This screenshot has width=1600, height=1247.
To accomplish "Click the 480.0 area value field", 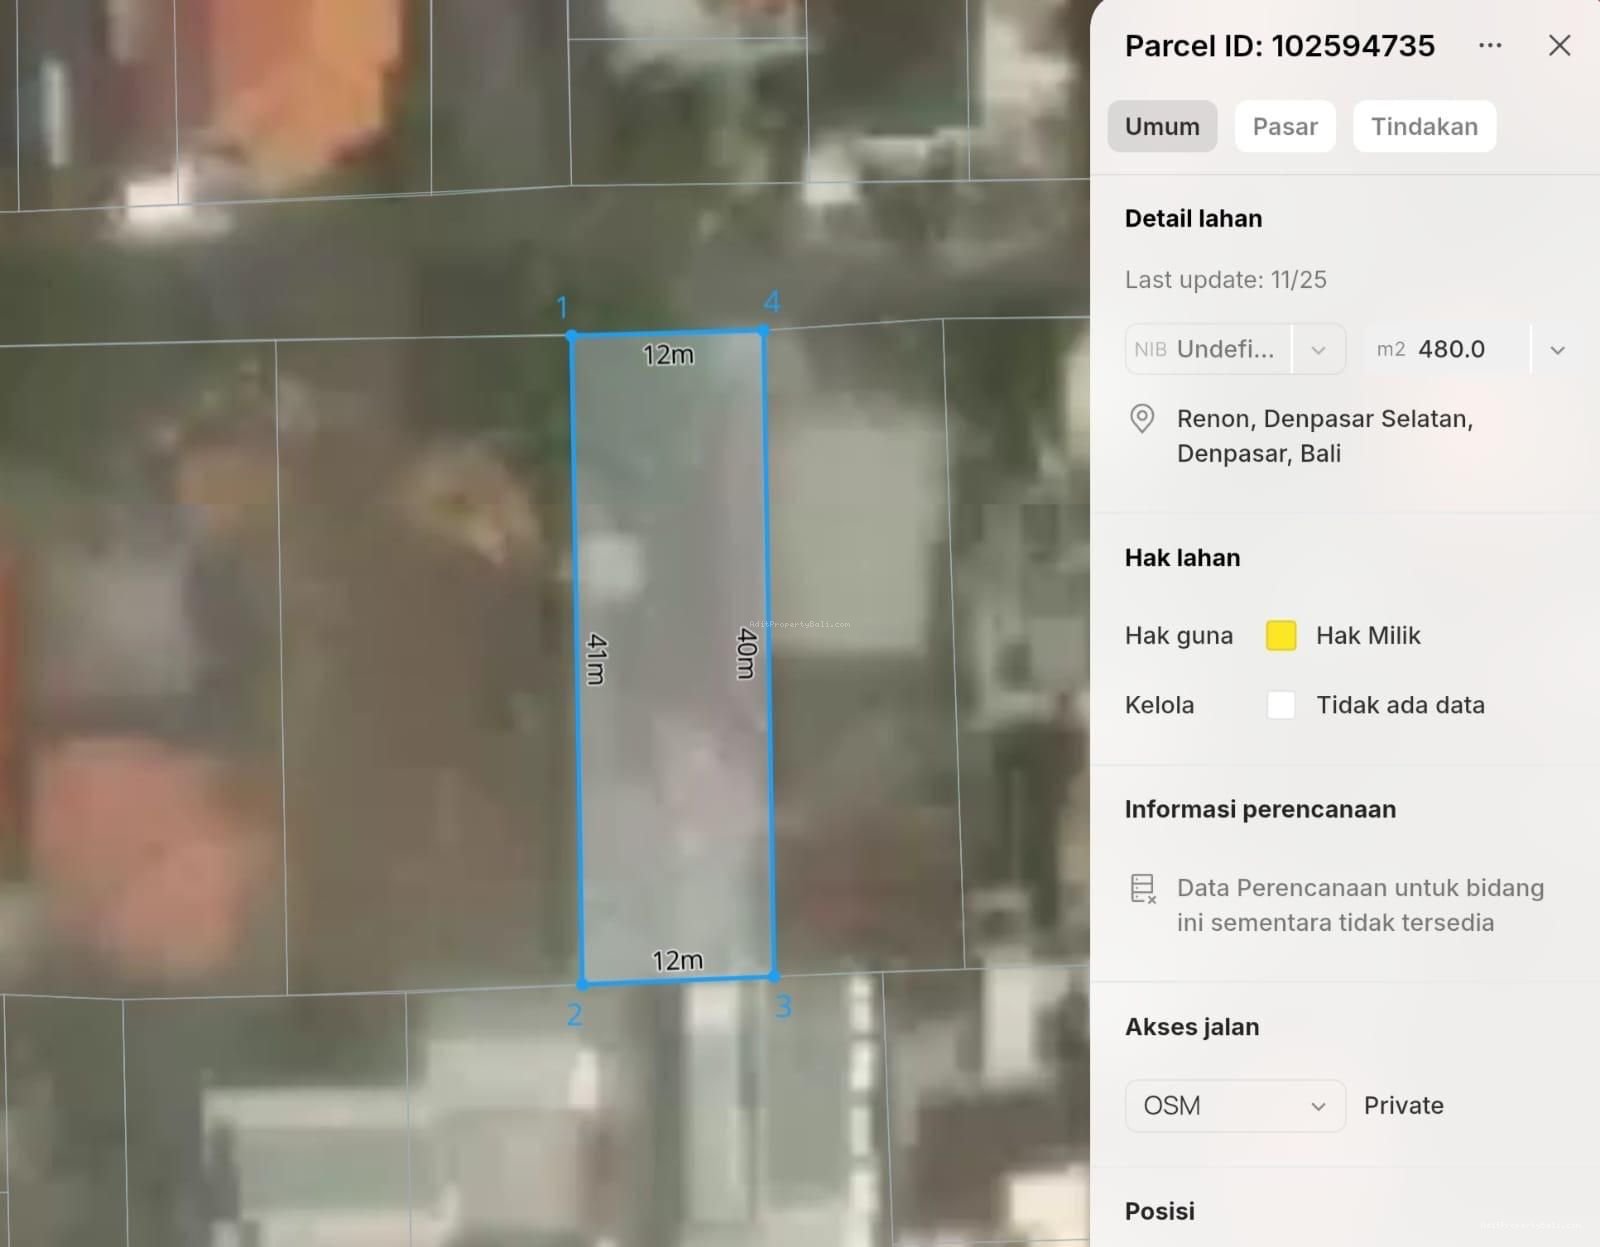I will 1451,350.
